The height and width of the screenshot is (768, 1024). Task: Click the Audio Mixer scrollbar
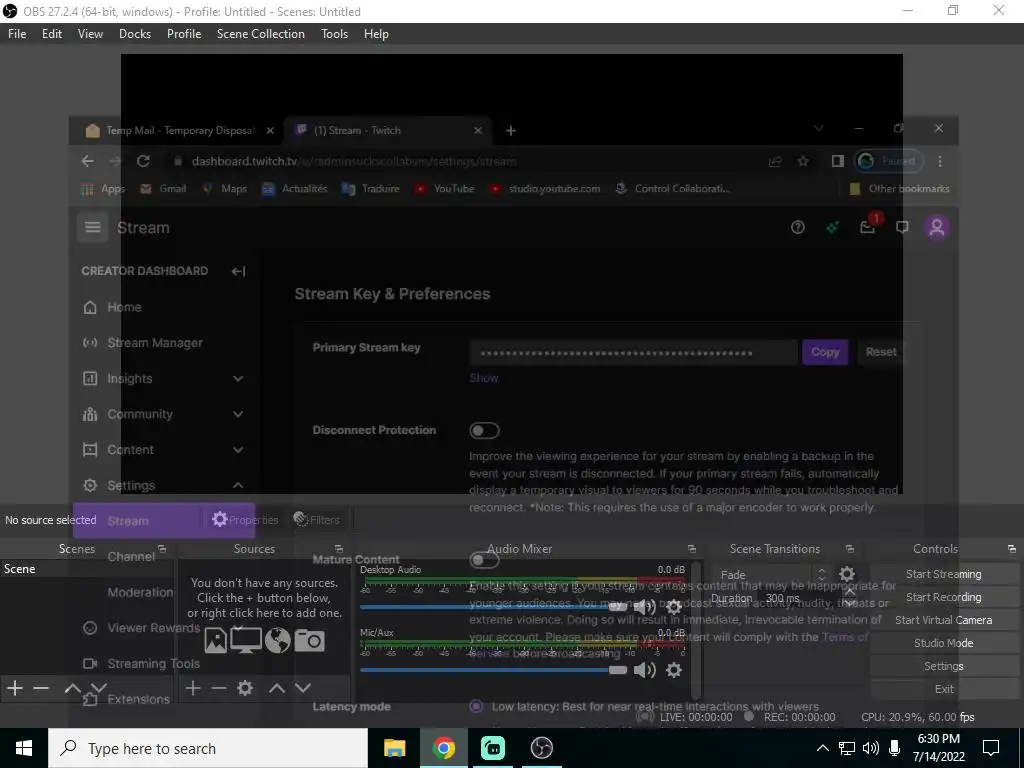coord(697,630)
